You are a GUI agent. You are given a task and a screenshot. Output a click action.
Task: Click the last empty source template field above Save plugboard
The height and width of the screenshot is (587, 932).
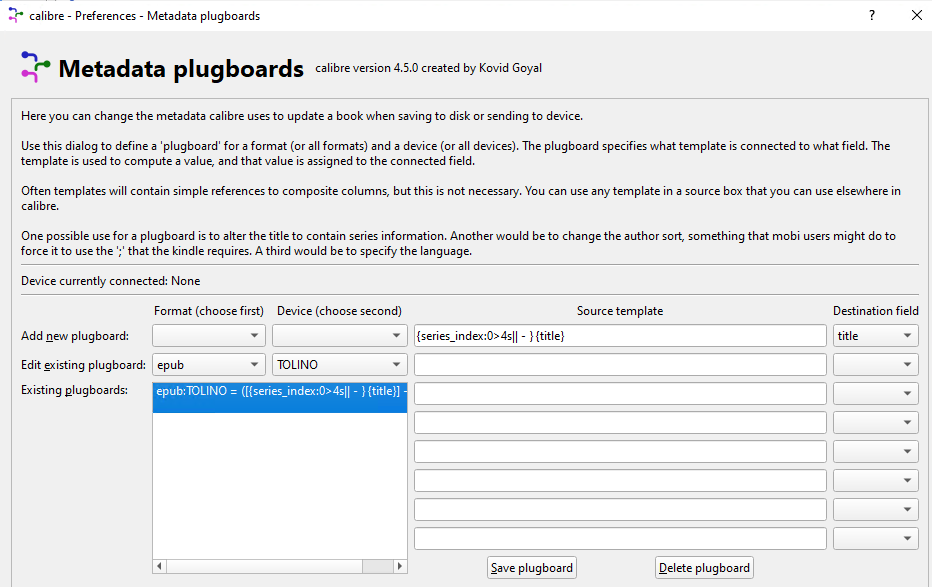tap(620, 539)
